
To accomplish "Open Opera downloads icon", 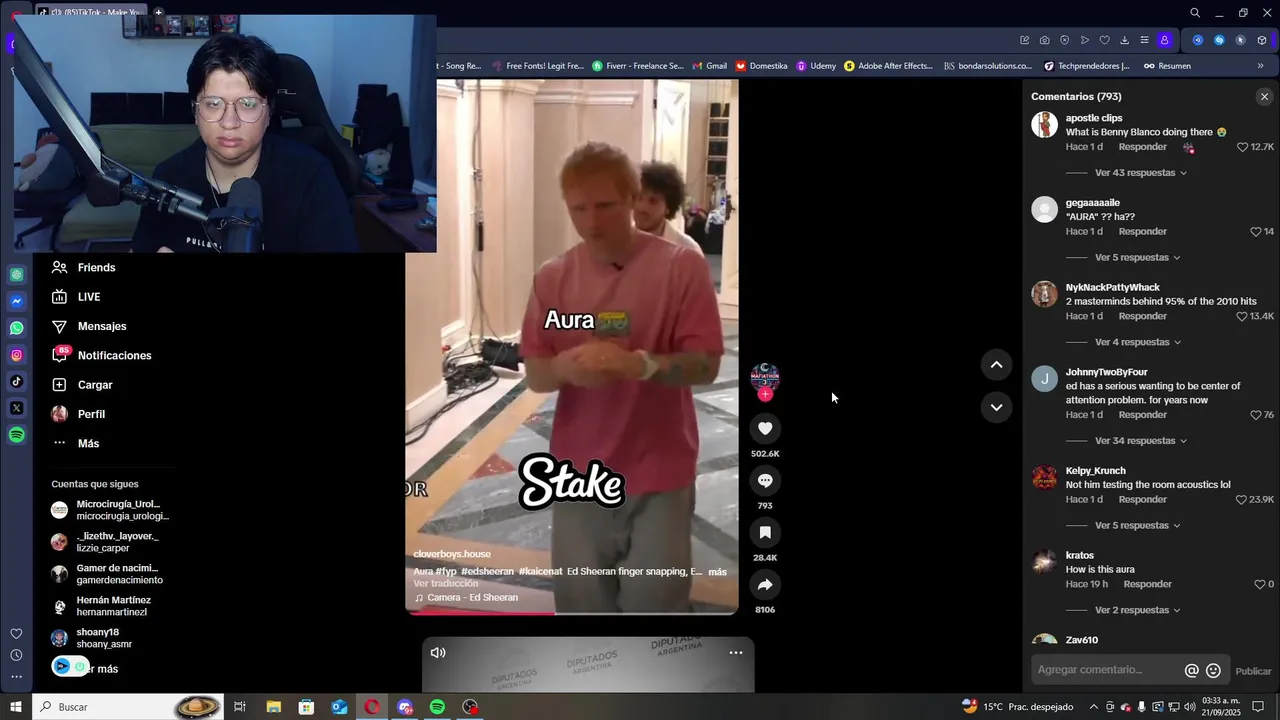I will click(x=1124, y=40).
